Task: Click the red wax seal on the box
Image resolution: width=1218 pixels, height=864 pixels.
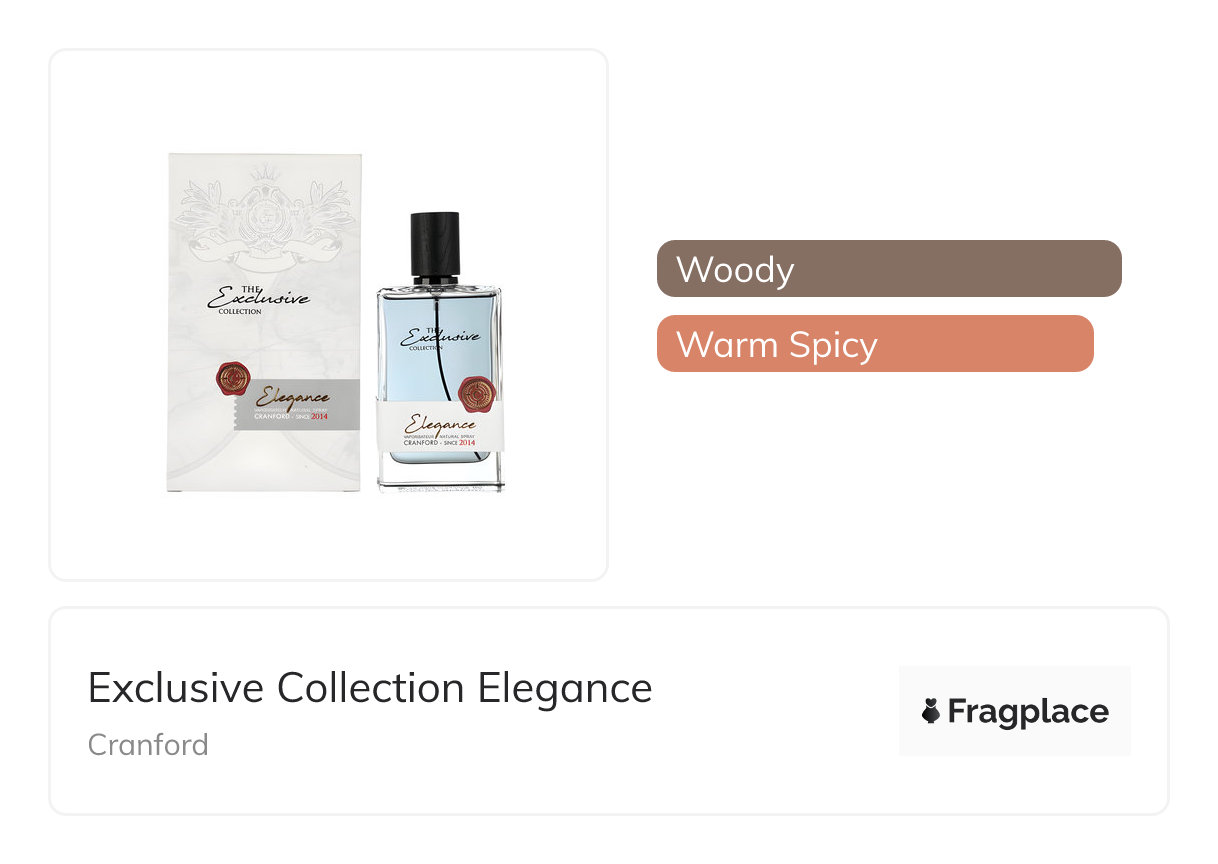Action: tap(235, 381)
